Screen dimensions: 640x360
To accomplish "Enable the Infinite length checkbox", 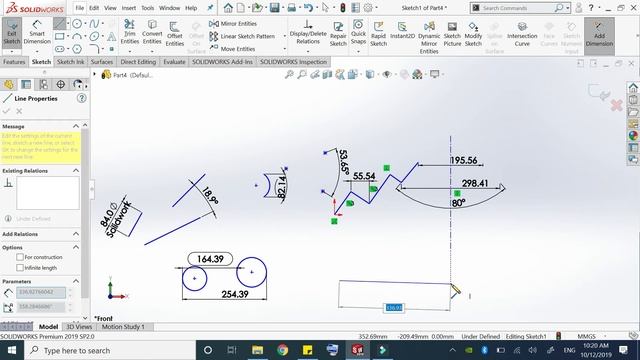I will [x=20, y=268].
